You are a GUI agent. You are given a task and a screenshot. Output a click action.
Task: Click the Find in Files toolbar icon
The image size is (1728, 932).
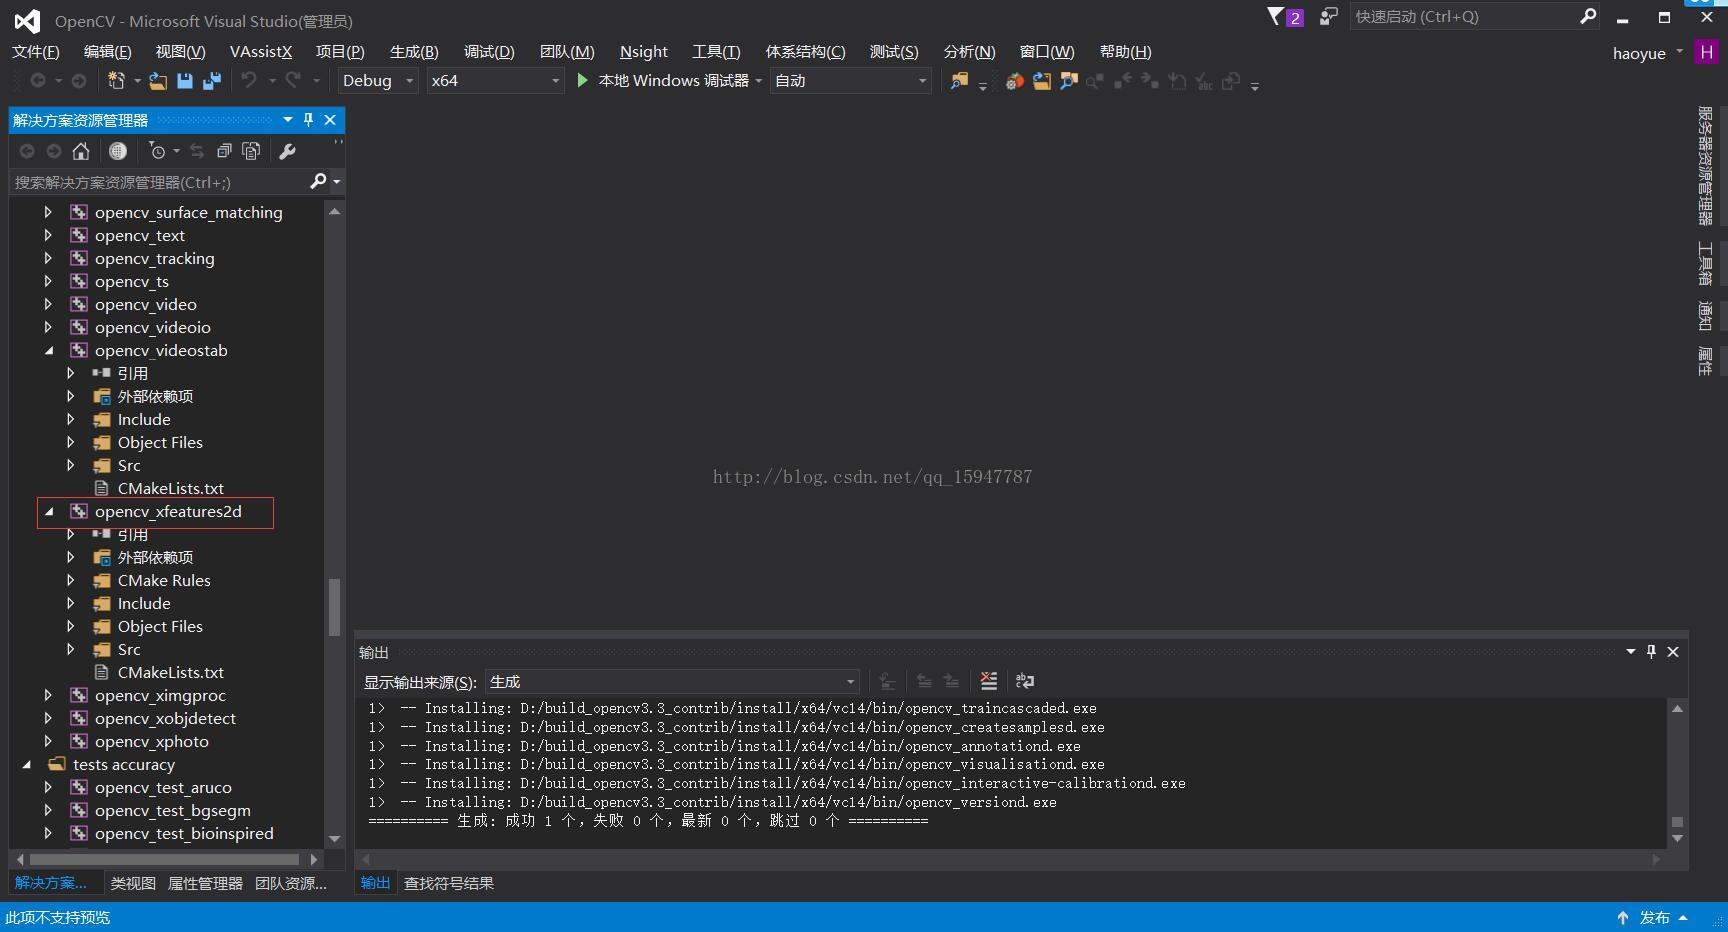pos(959,81)
